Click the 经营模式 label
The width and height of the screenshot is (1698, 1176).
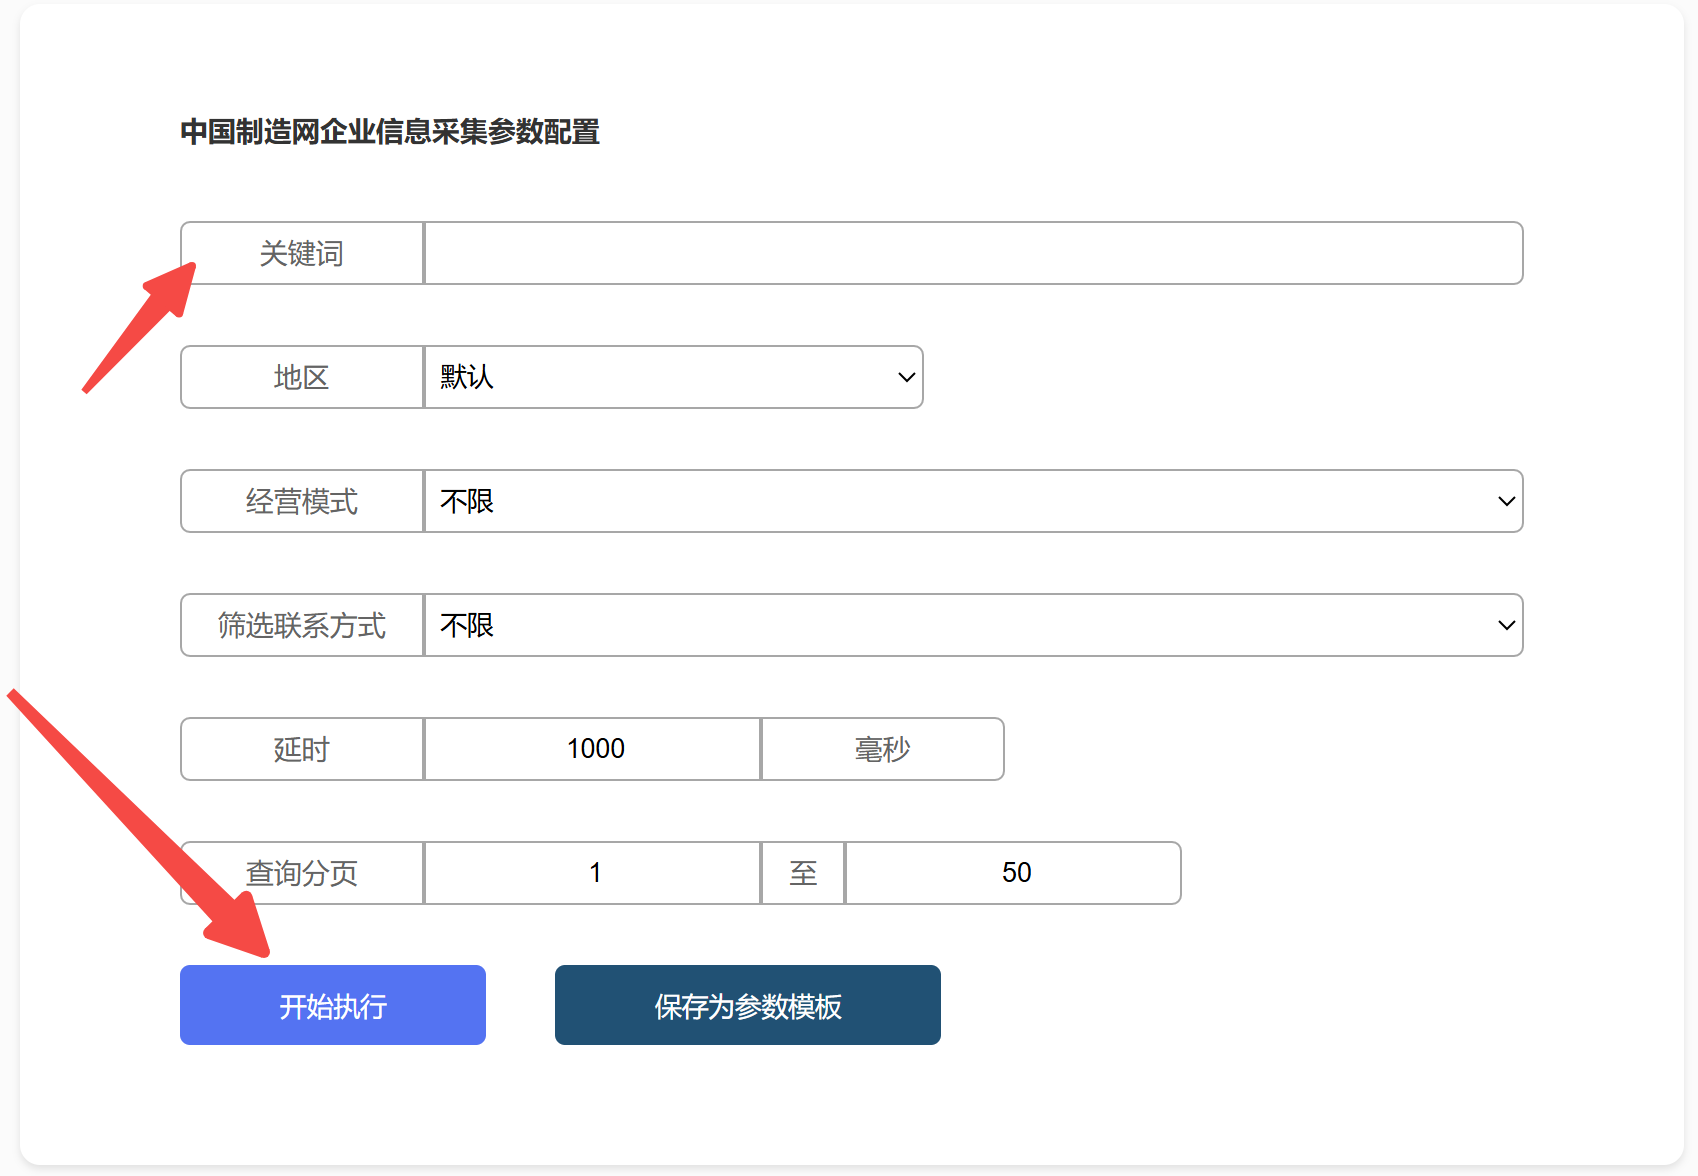click(302, 501)
